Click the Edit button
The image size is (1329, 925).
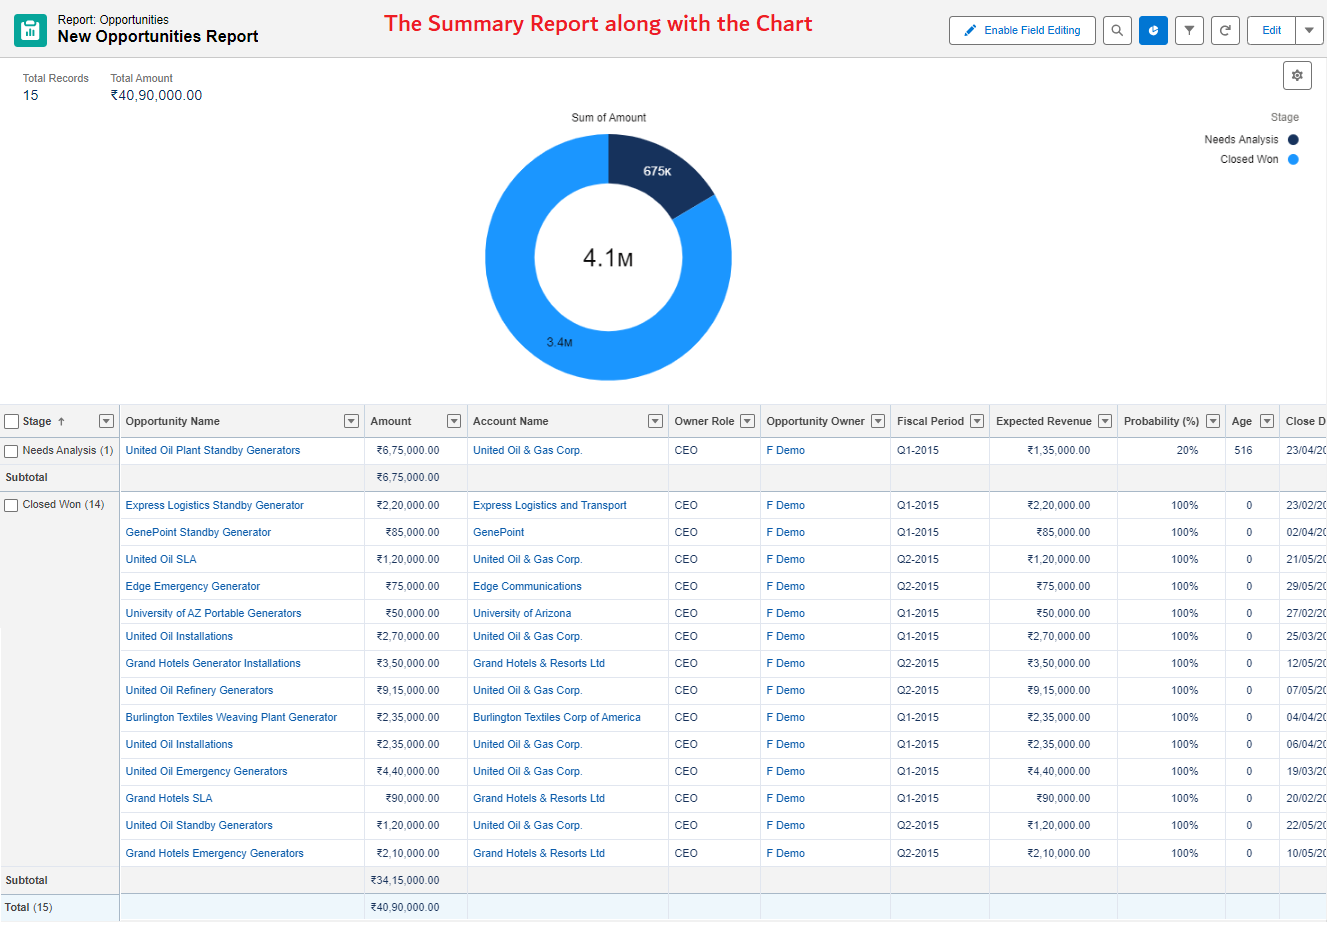(1270, 30)
